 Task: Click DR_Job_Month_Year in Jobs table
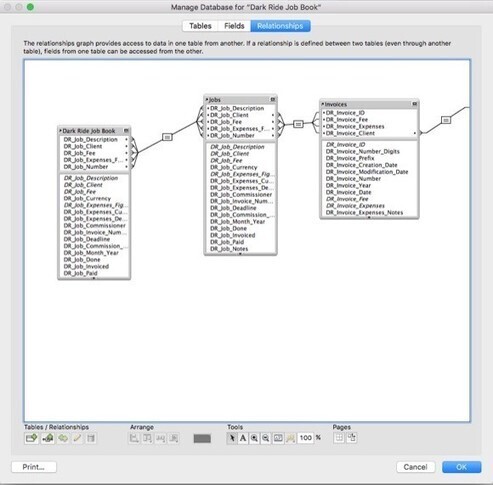point(237,221)
